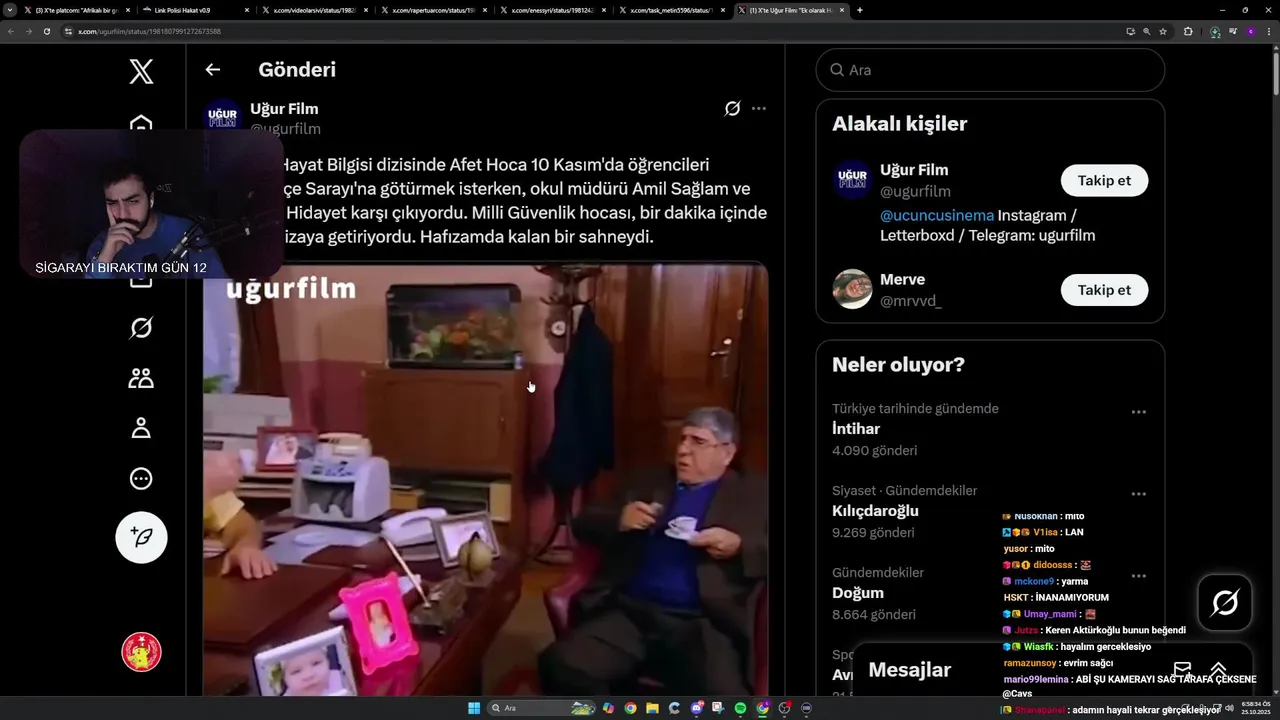This screenshot has width=1280, height=720.
Task: Go back using the Gönderi arrow
Action: pyautogui.click(x=212, y=70)
